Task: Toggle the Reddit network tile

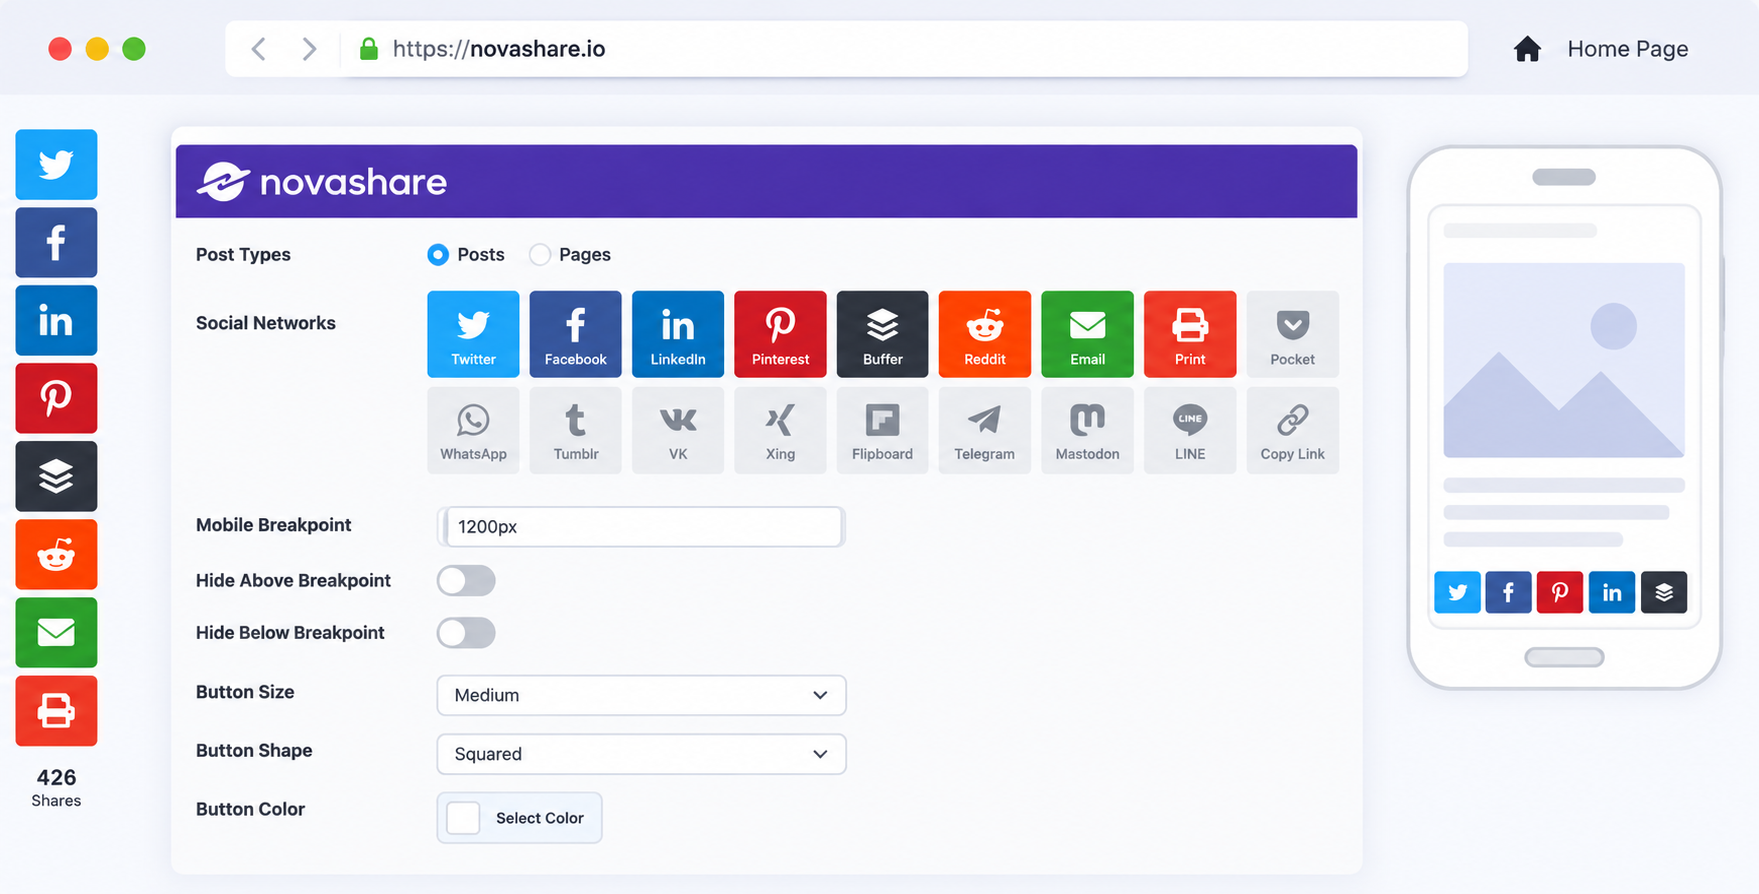Action: tap(985, 334)
